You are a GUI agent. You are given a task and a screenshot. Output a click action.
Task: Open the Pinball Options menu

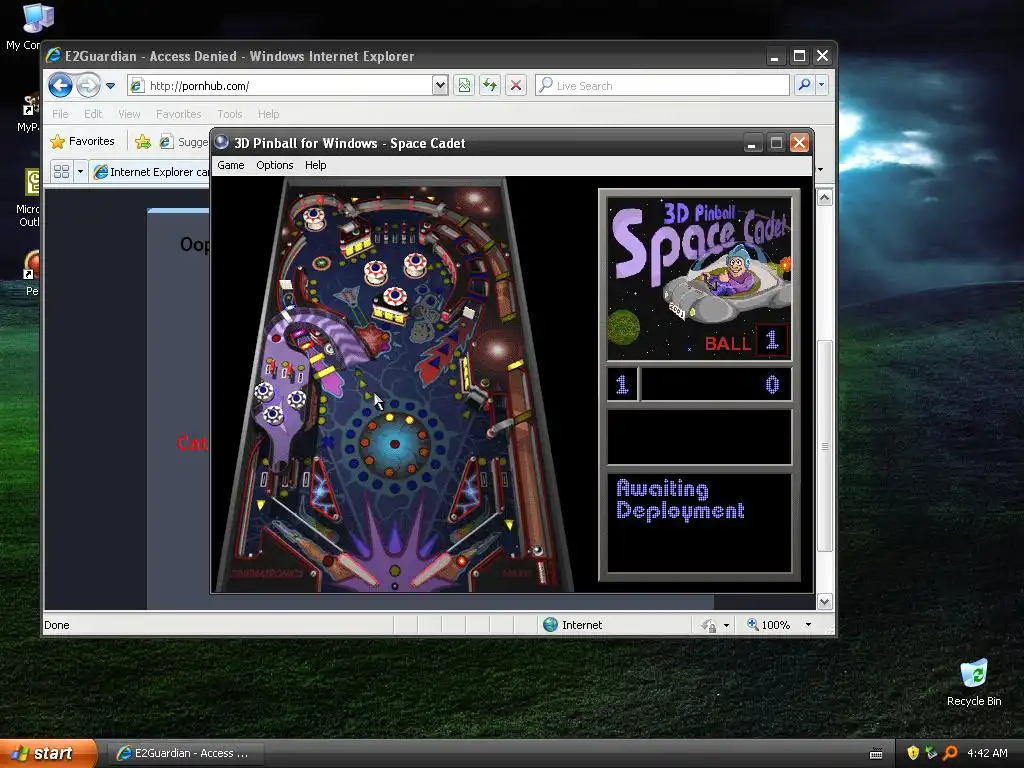(x=274, y=165)
